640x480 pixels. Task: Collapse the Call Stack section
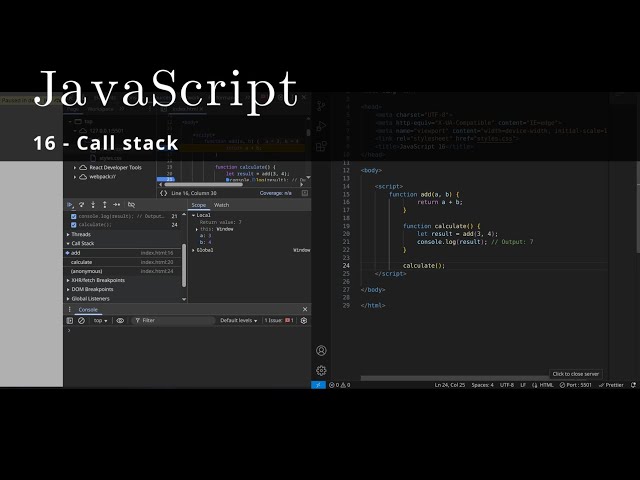click(80, 243)
